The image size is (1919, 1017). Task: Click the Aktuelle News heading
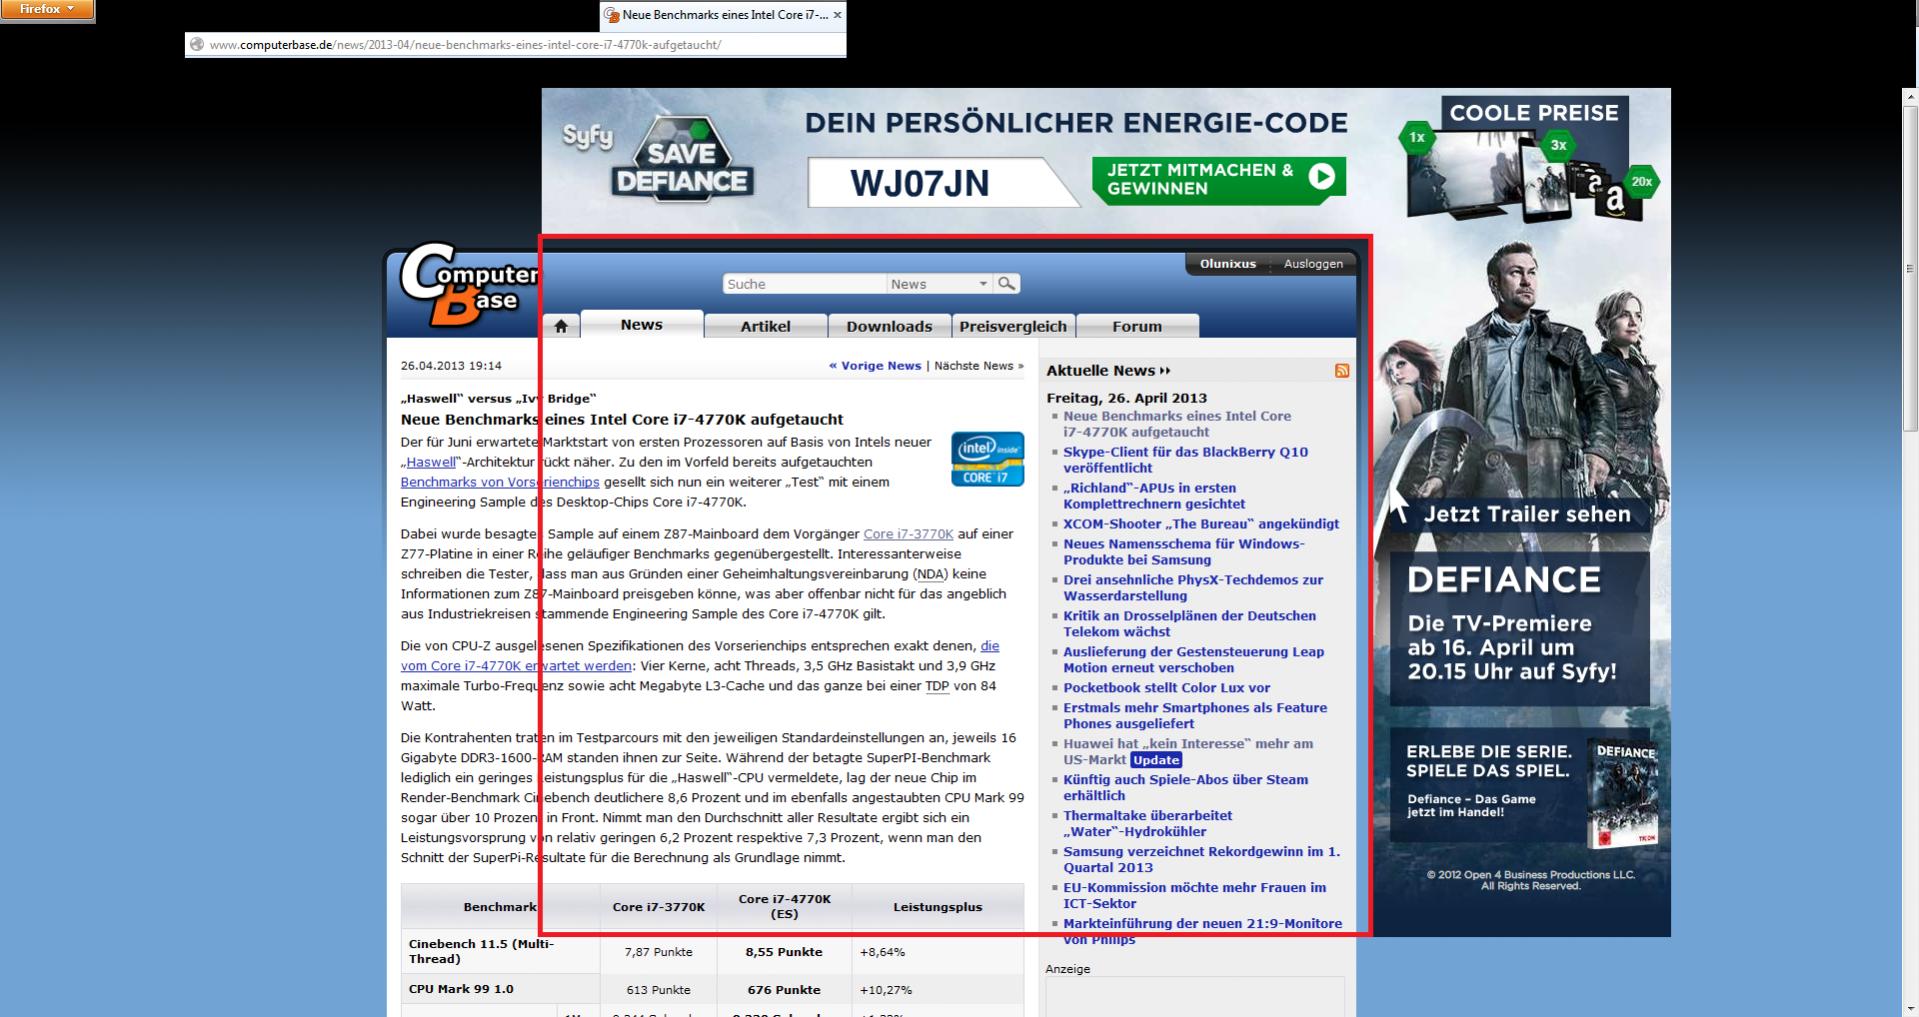point(1101,371)
